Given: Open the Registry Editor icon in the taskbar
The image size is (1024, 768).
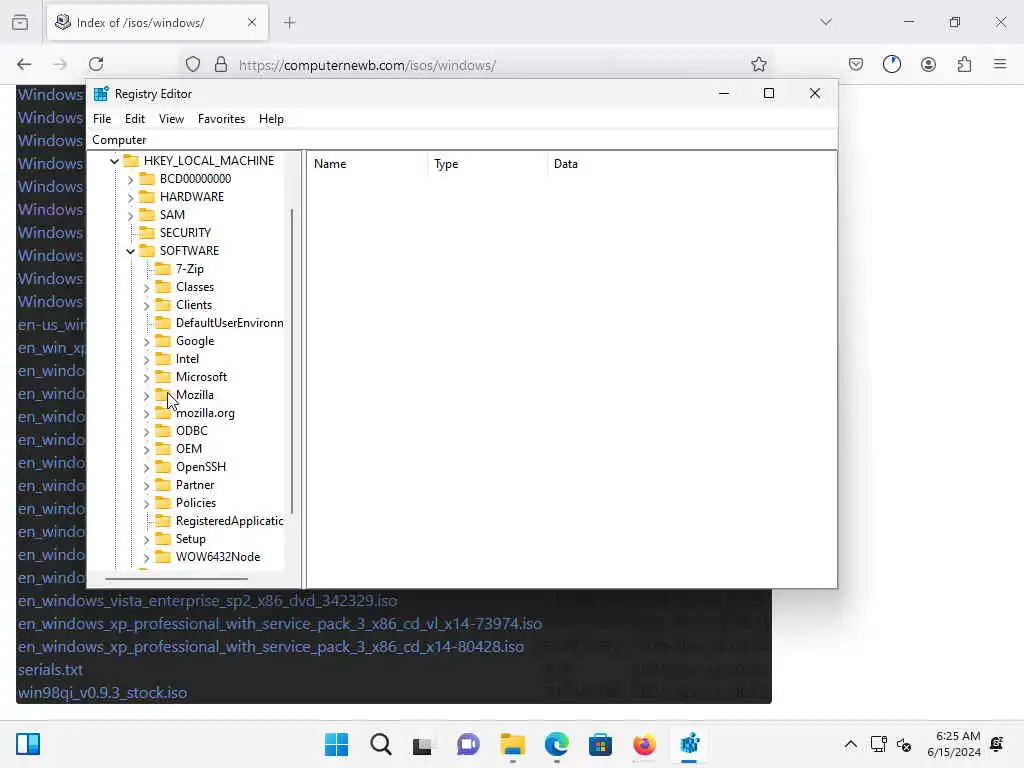Looking at the screenshot, I should pyautogui.click(x=690, y=744).
